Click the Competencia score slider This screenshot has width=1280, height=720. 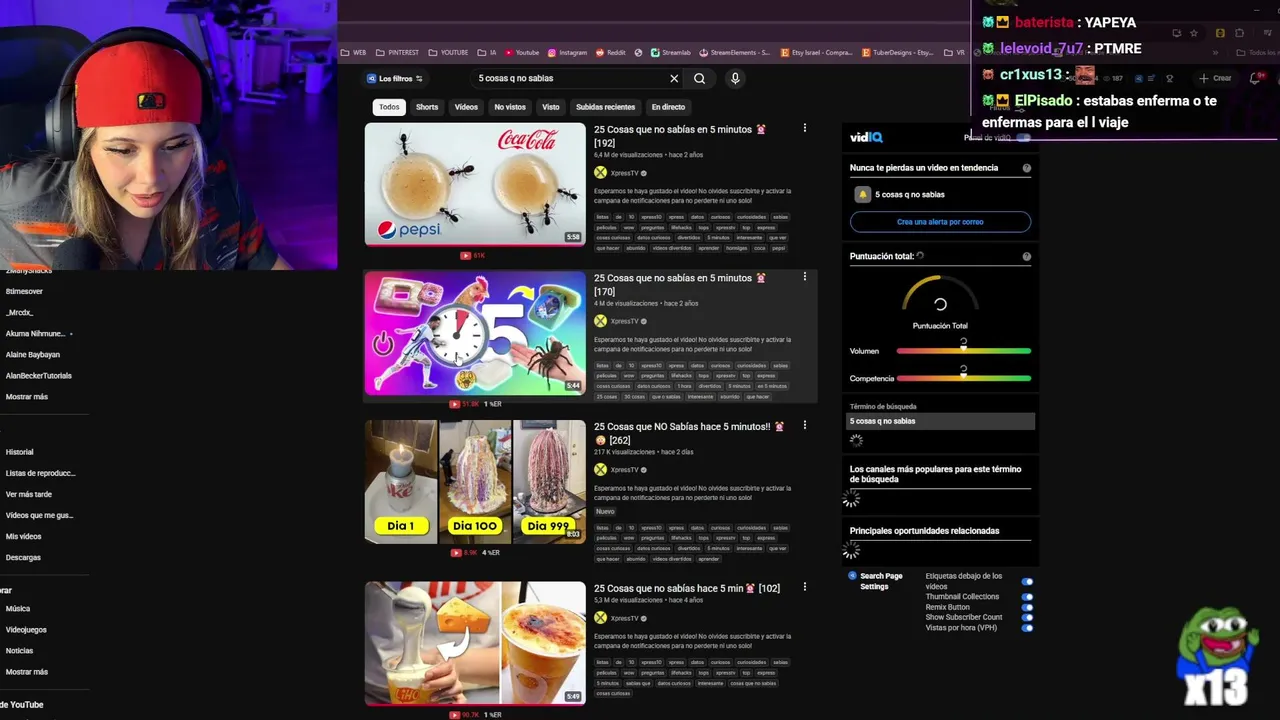click(x=963, y=378)
